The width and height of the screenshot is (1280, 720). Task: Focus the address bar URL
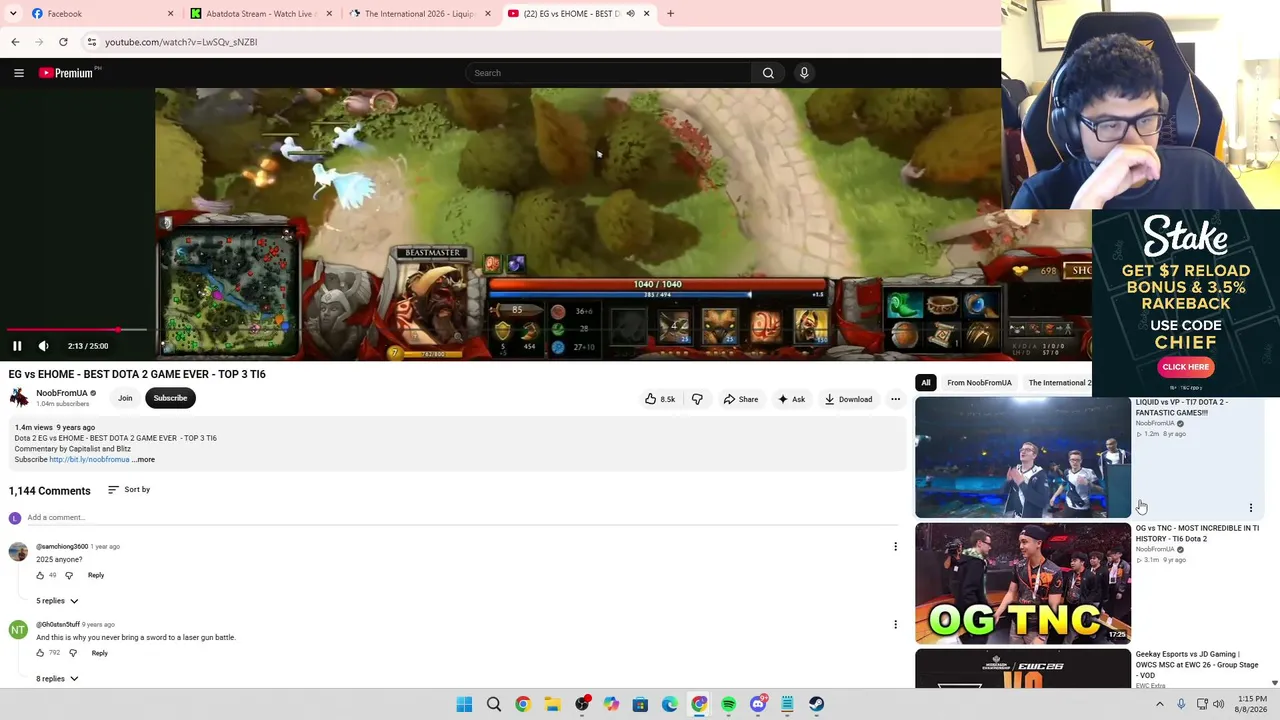click(x=181, y=42)
